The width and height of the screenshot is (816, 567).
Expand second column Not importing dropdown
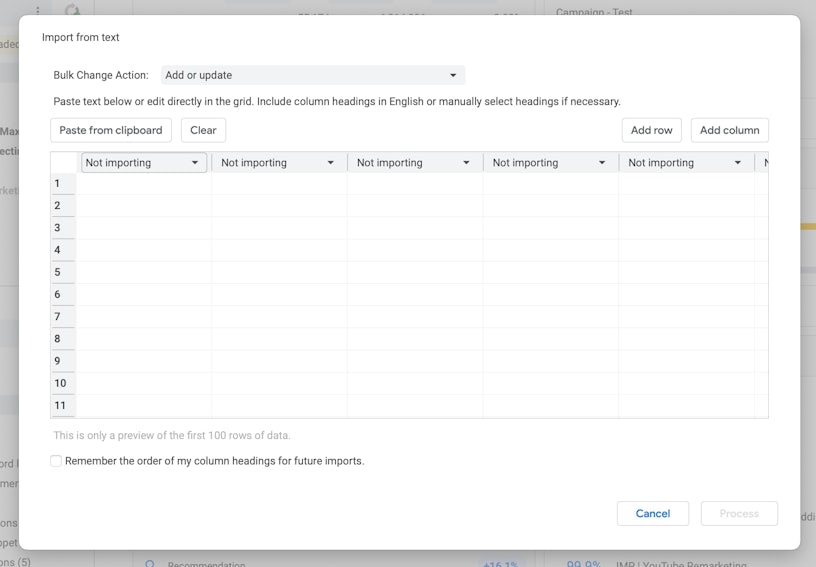click(278, 163)
